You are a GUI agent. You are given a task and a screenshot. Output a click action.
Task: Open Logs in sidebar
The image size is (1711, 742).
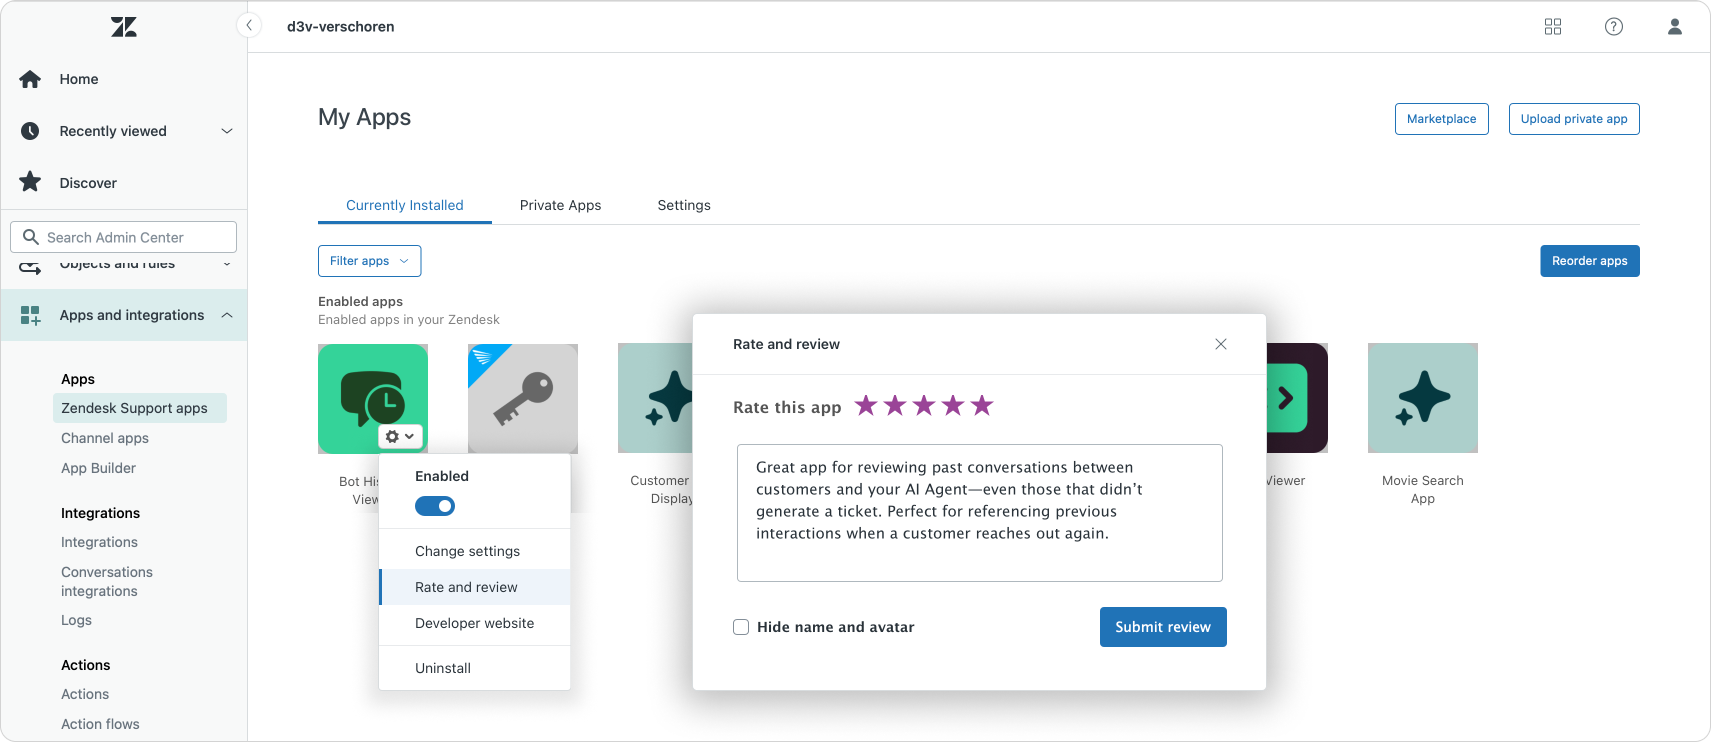pos(76,620)
